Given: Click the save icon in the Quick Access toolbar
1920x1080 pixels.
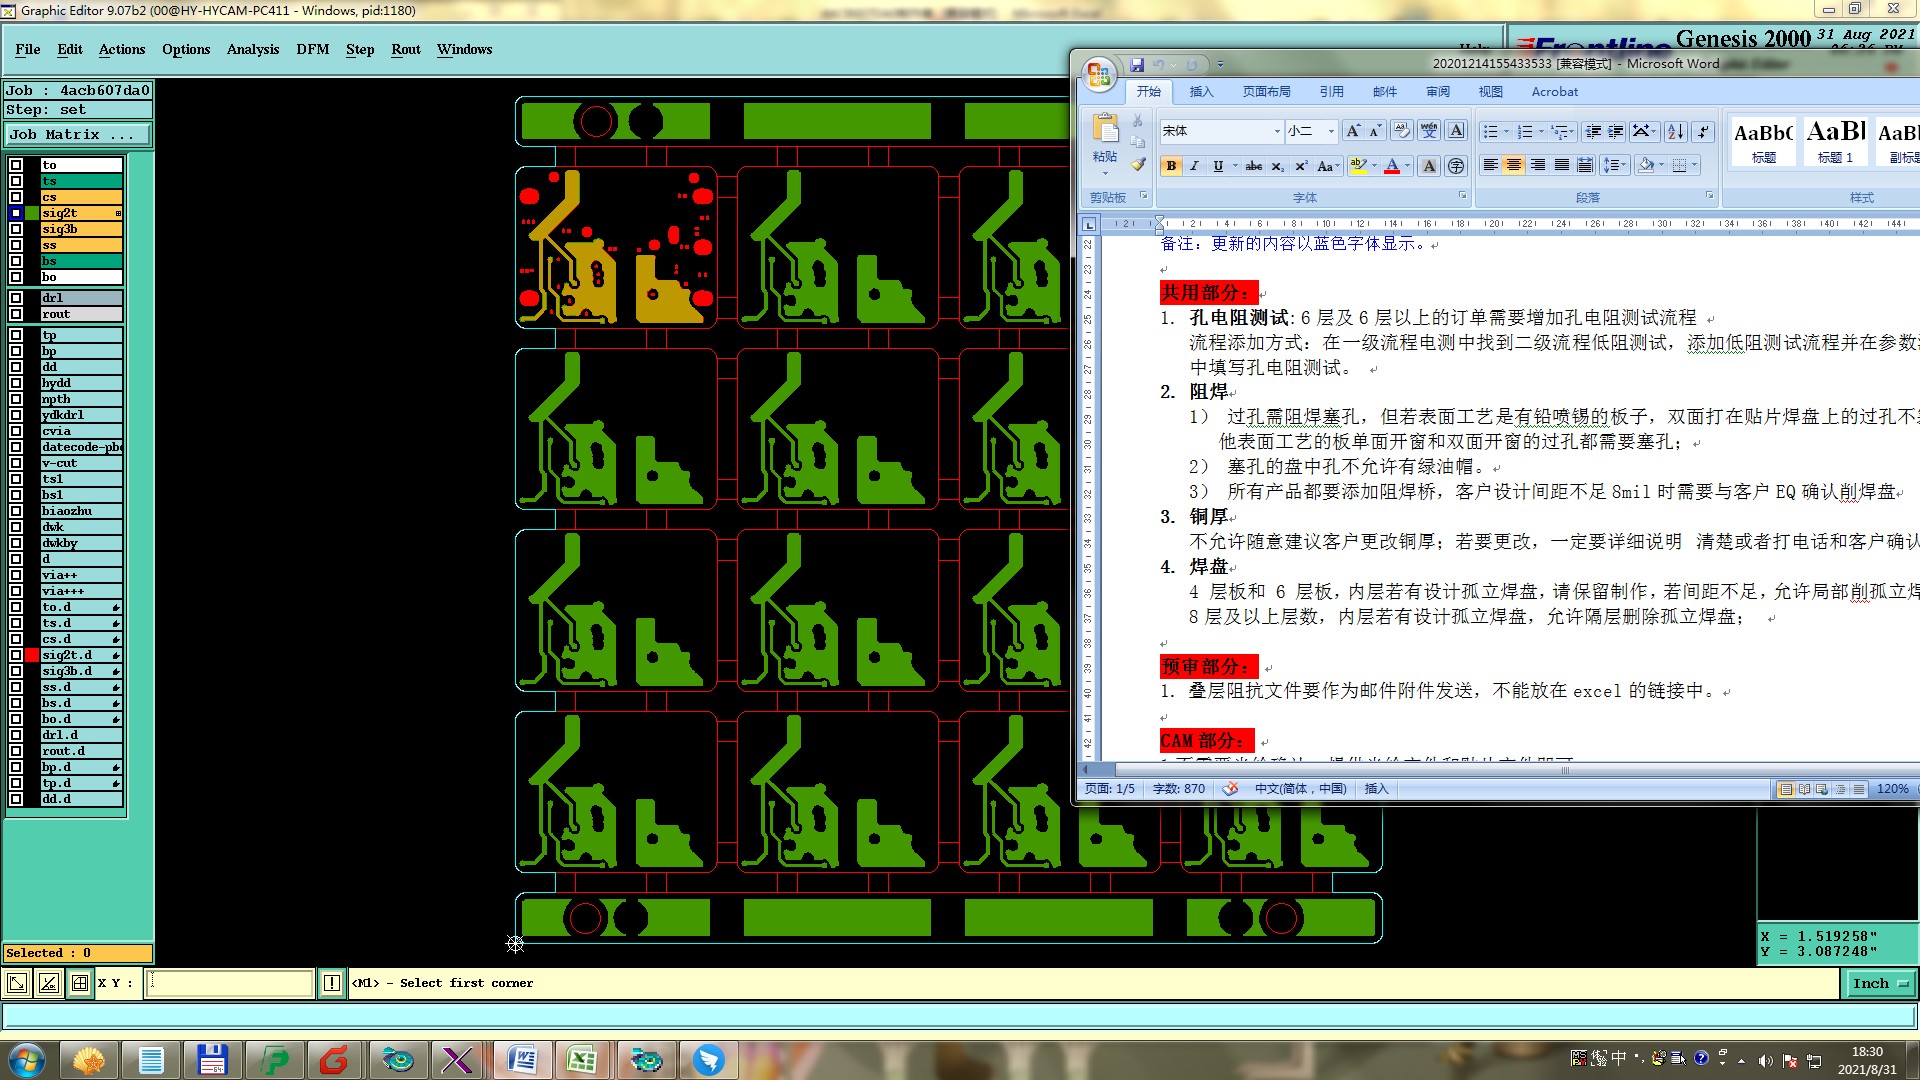Looking at the screenshot, I should coord(1137,65).
